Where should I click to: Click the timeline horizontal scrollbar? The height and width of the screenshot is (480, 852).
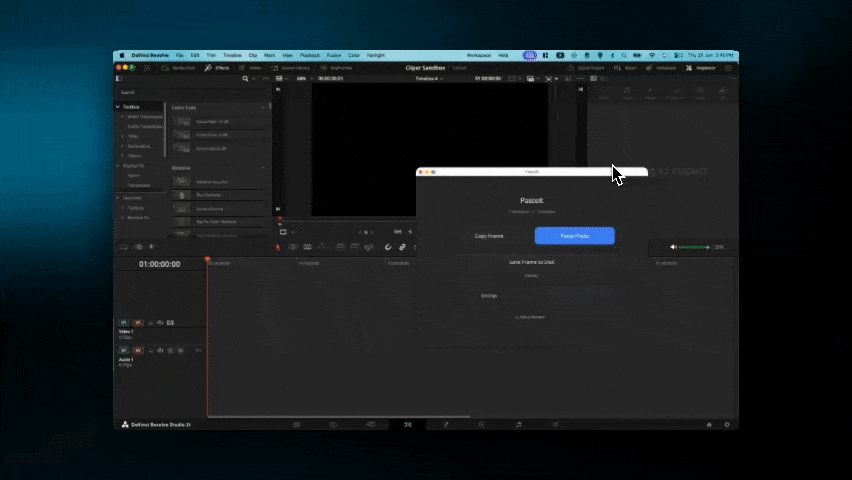pyautogui.click(x=339, y=417)
